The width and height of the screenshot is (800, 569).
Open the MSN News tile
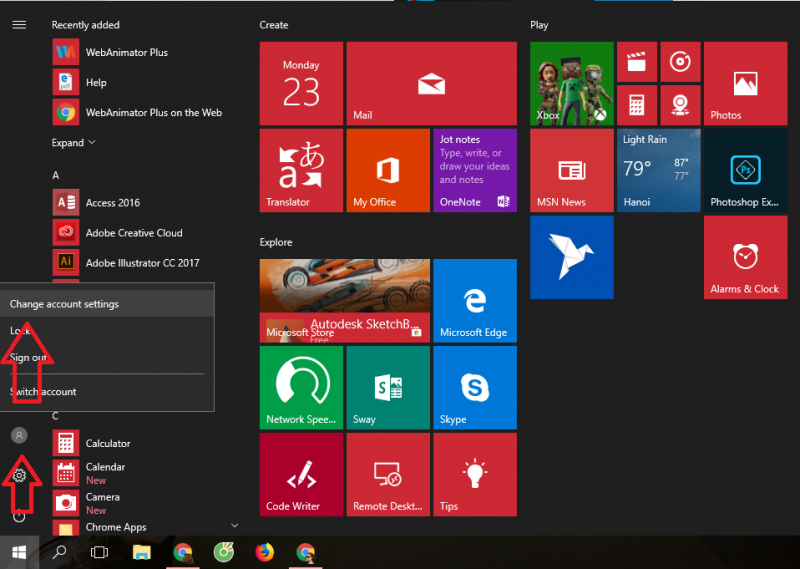tap(571, 170)
